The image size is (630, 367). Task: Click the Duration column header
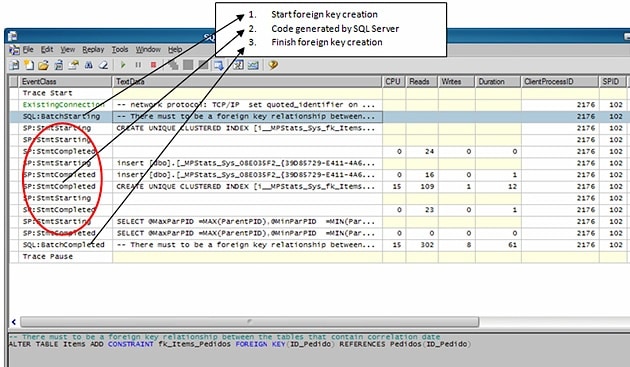coord(498,82)
